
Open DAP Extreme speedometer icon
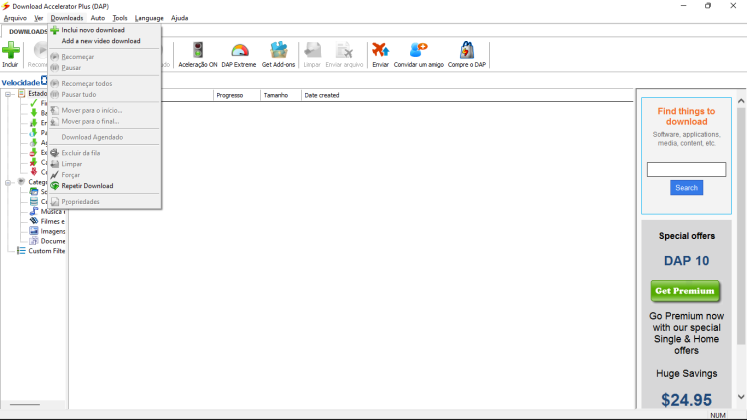click(238, 52)
